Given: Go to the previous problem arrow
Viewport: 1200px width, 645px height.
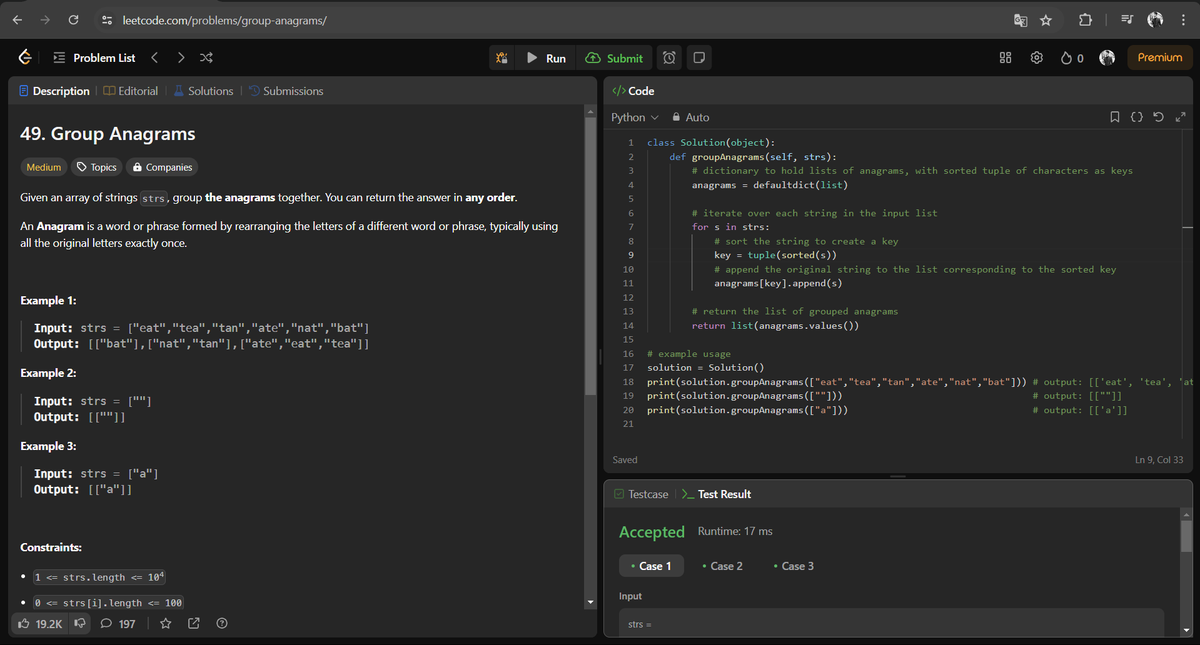Looking at the screenshot, I should pyautogui.click(x=155, y=58).
